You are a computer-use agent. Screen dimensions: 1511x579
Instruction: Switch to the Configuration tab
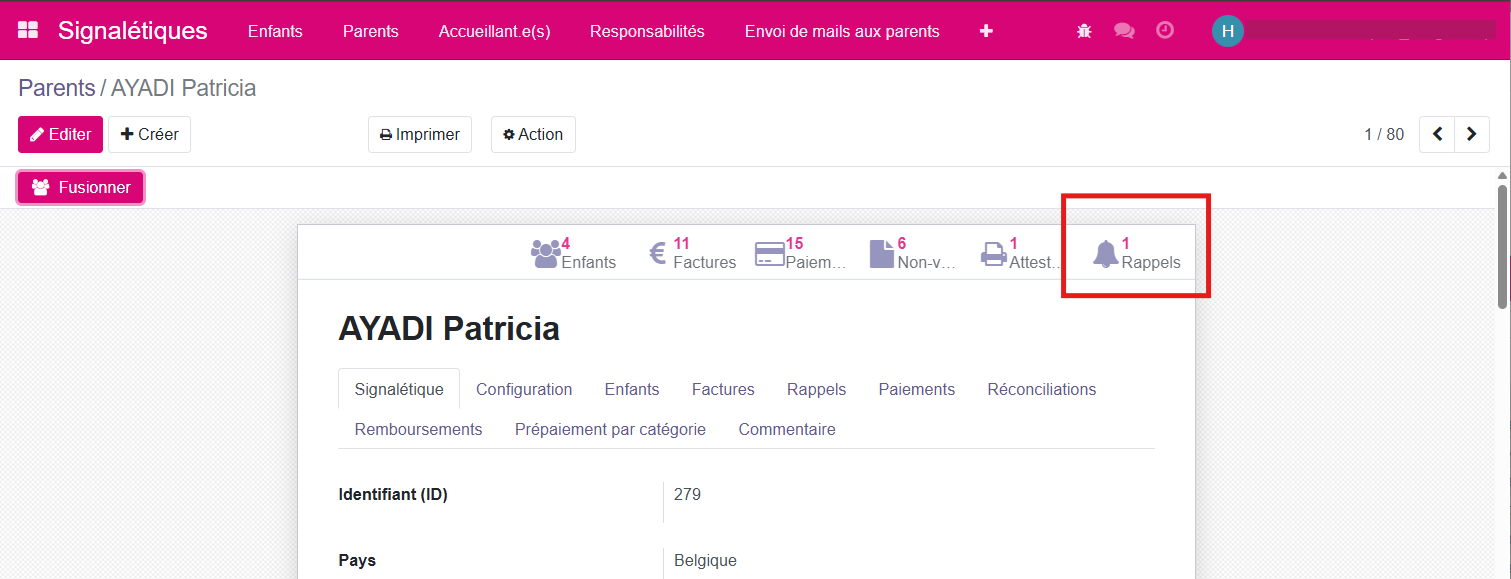524,389
